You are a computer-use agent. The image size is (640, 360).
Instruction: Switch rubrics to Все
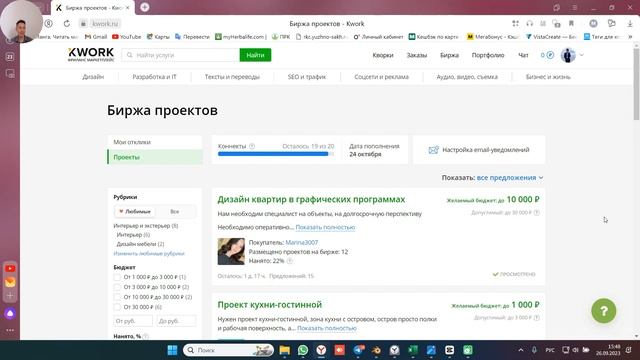[x=175, y=211]
